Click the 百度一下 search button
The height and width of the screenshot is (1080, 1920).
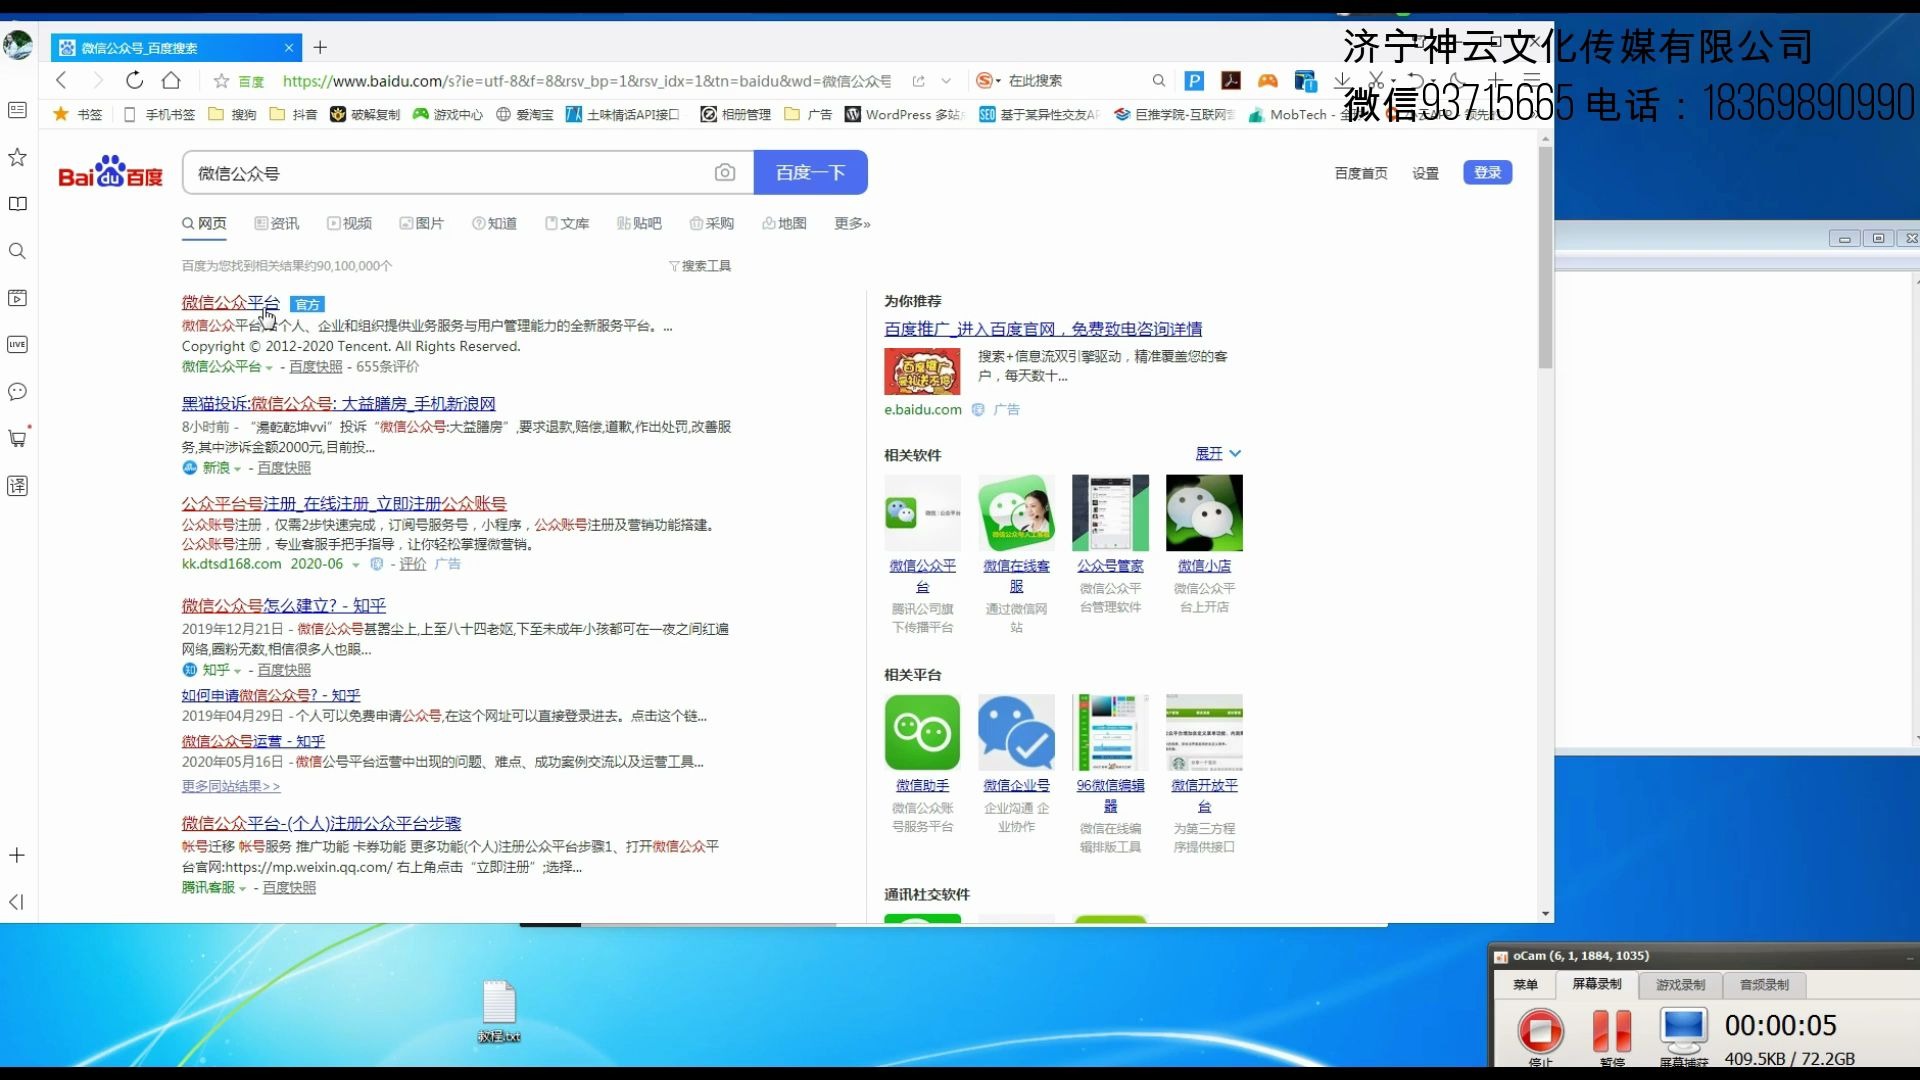[x=811, y=172]
